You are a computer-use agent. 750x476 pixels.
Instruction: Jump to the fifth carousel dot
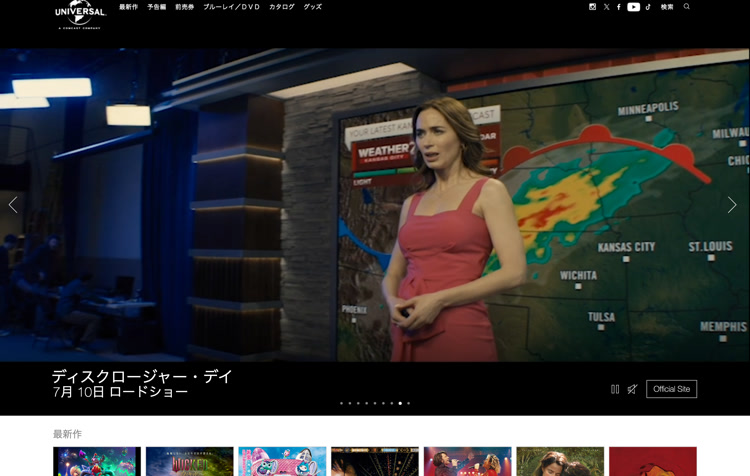[375, 403]
